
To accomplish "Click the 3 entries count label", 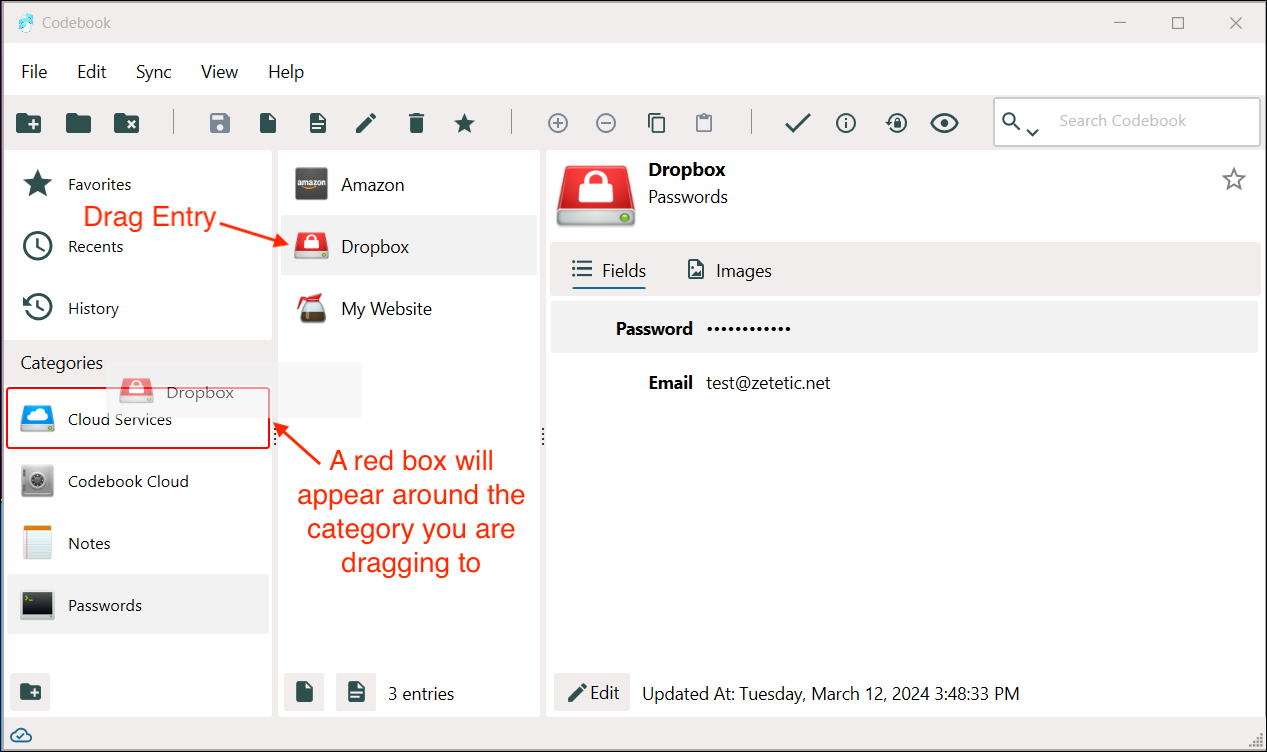I will click(421, 693).
